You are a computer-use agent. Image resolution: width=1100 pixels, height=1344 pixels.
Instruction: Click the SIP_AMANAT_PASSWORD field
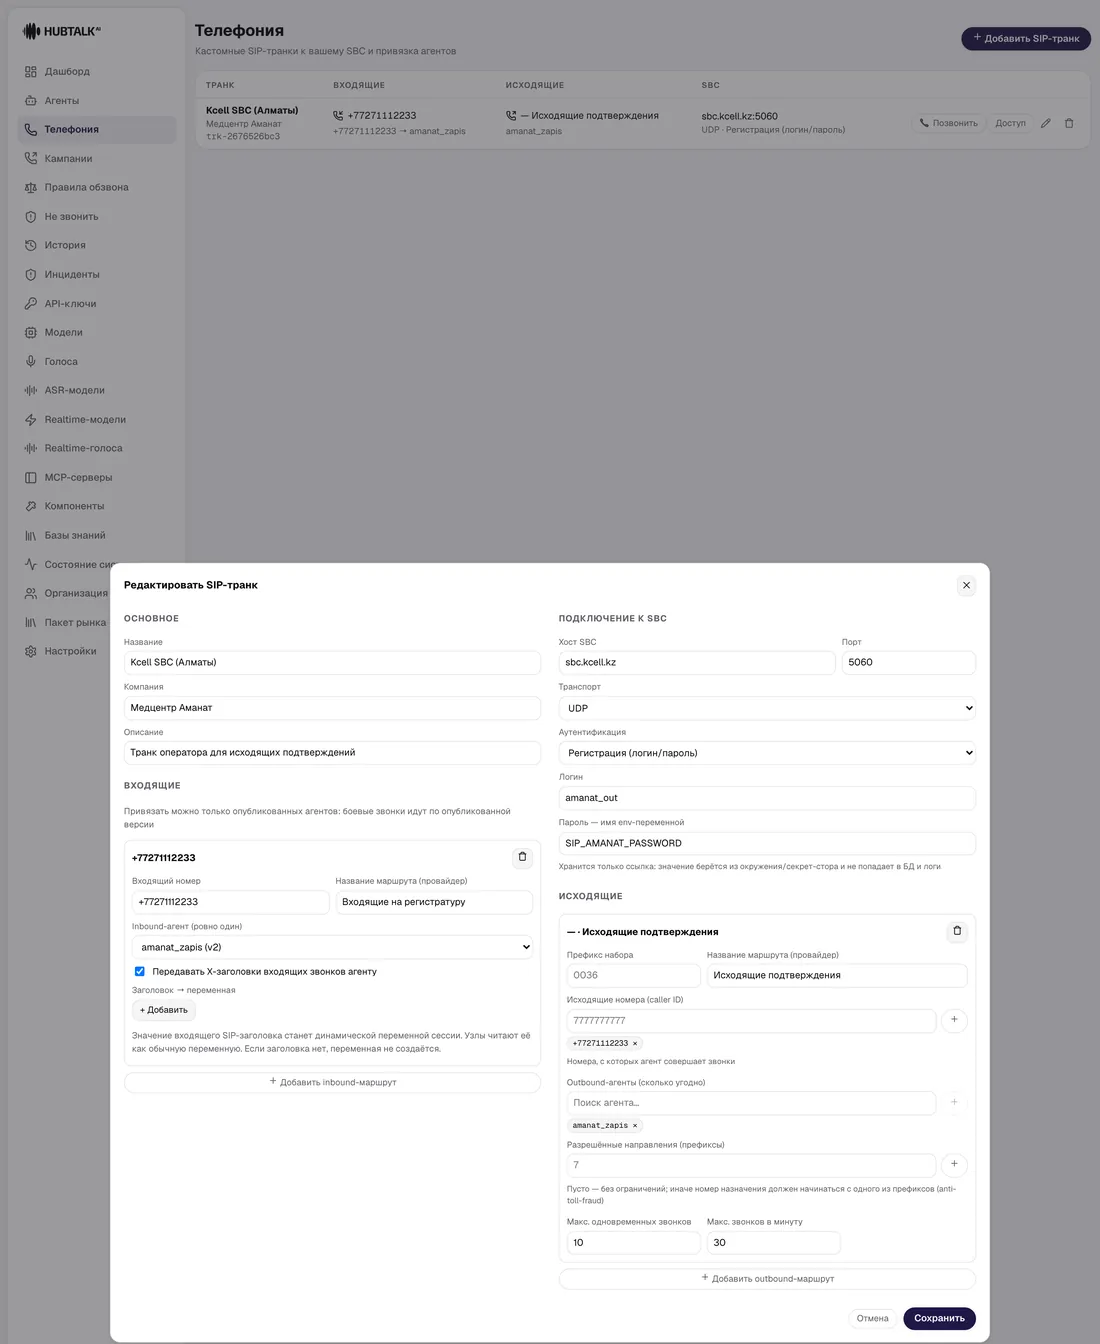(x=767, y=844)
